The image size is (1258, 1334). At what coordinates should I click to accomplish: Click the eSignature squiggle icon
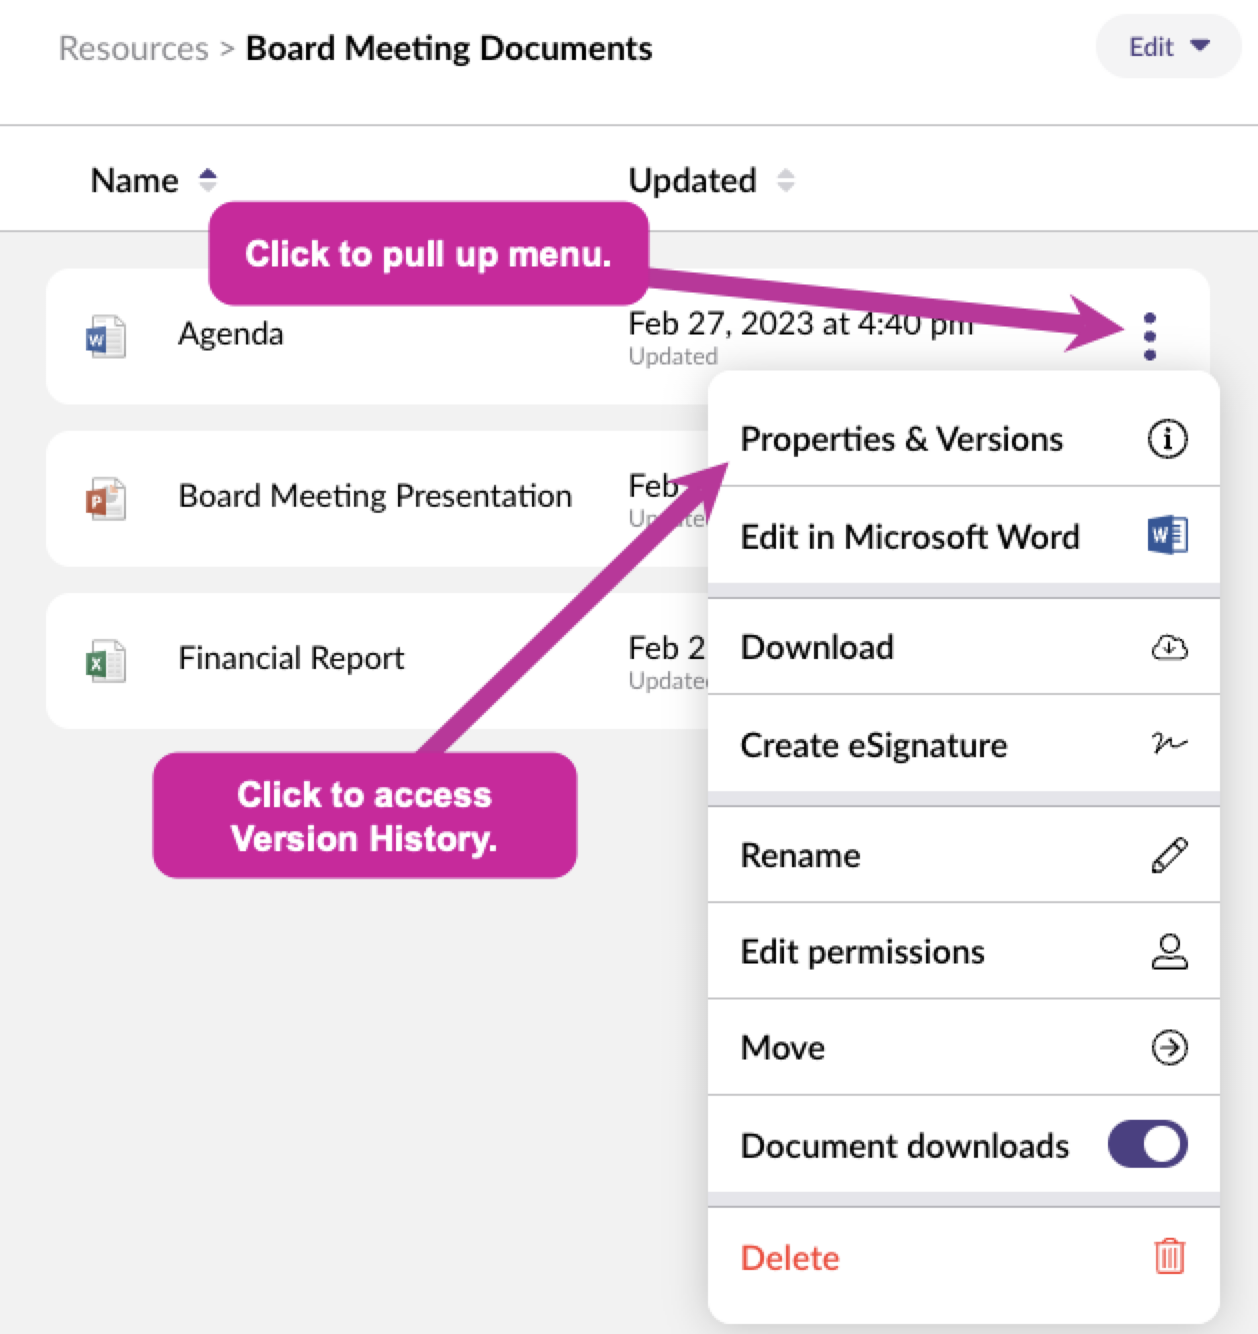(x=1169, y=743)
